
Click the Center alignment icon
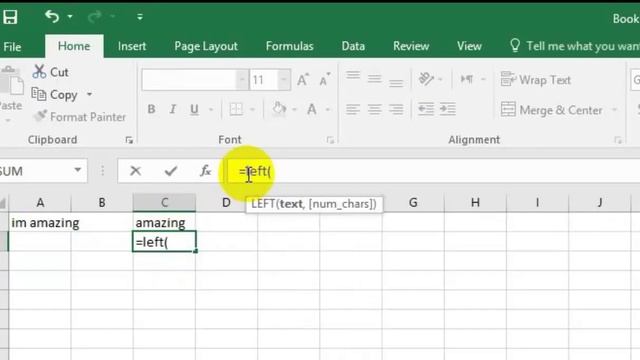374,109
